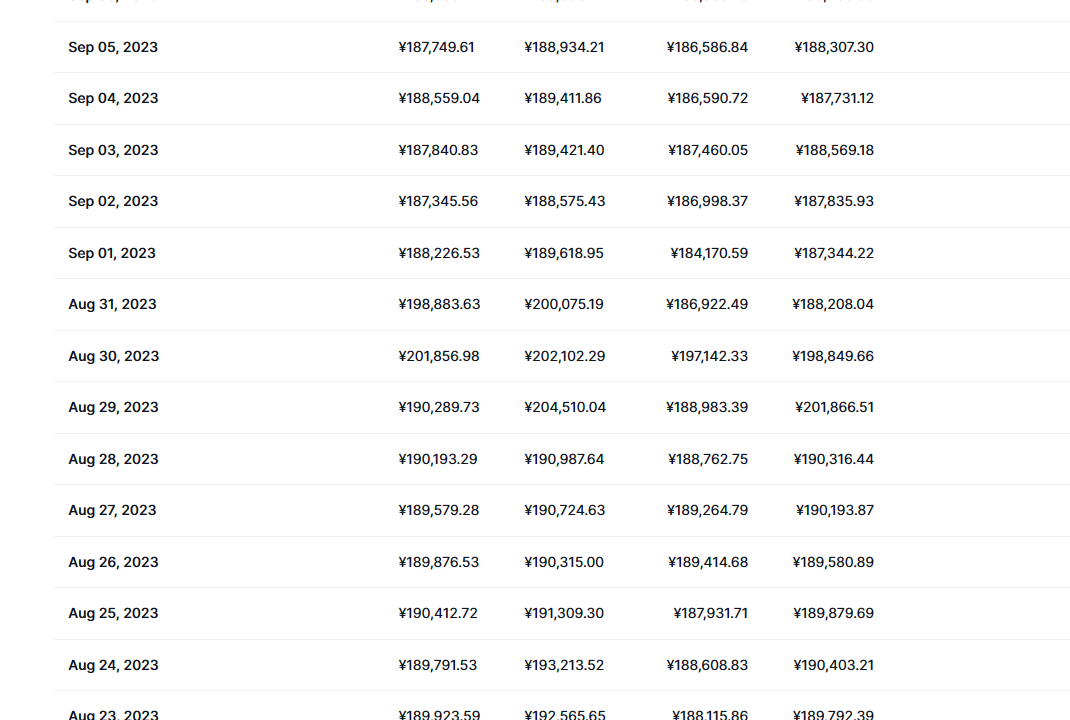Click the Aug 27, 2023 date cell
This screenshot has width=1070, height=720.
click(113, 510)
